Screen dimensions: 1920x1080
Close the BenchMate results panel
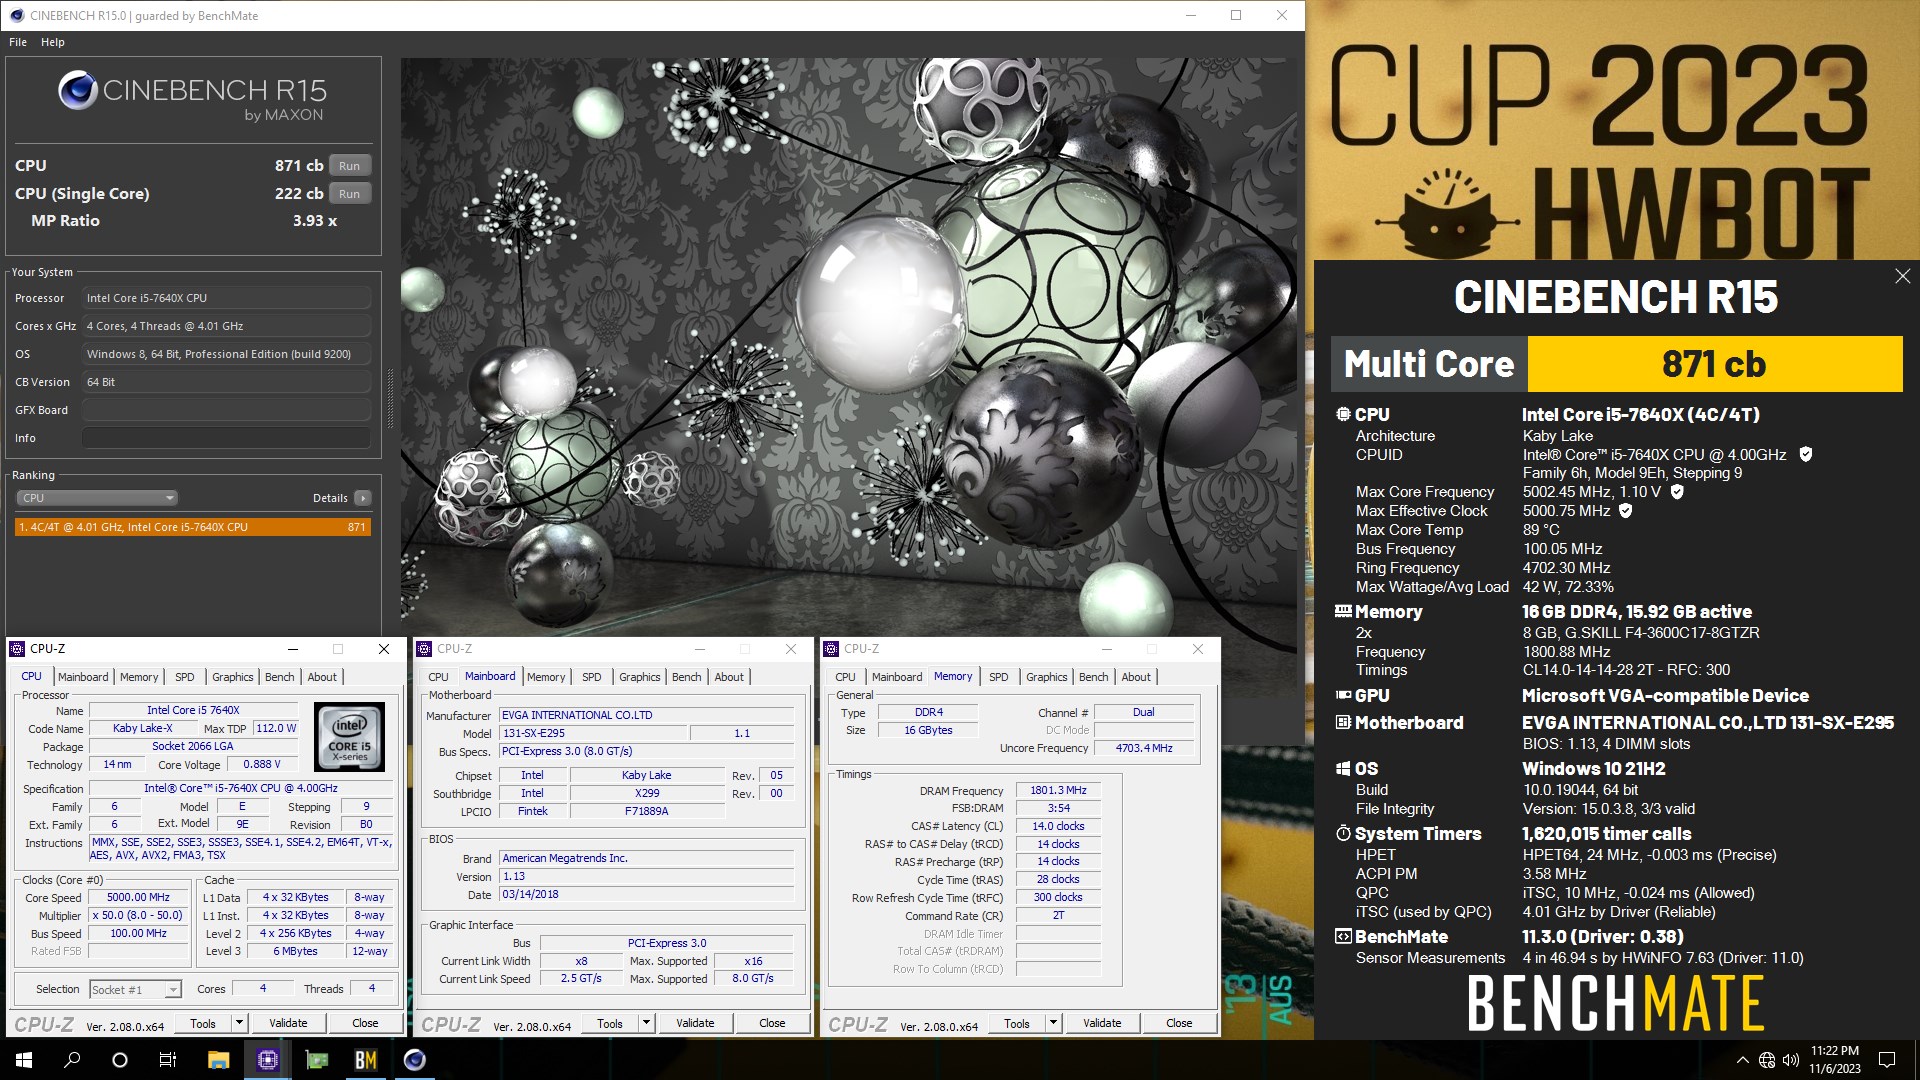point(1902,276)
